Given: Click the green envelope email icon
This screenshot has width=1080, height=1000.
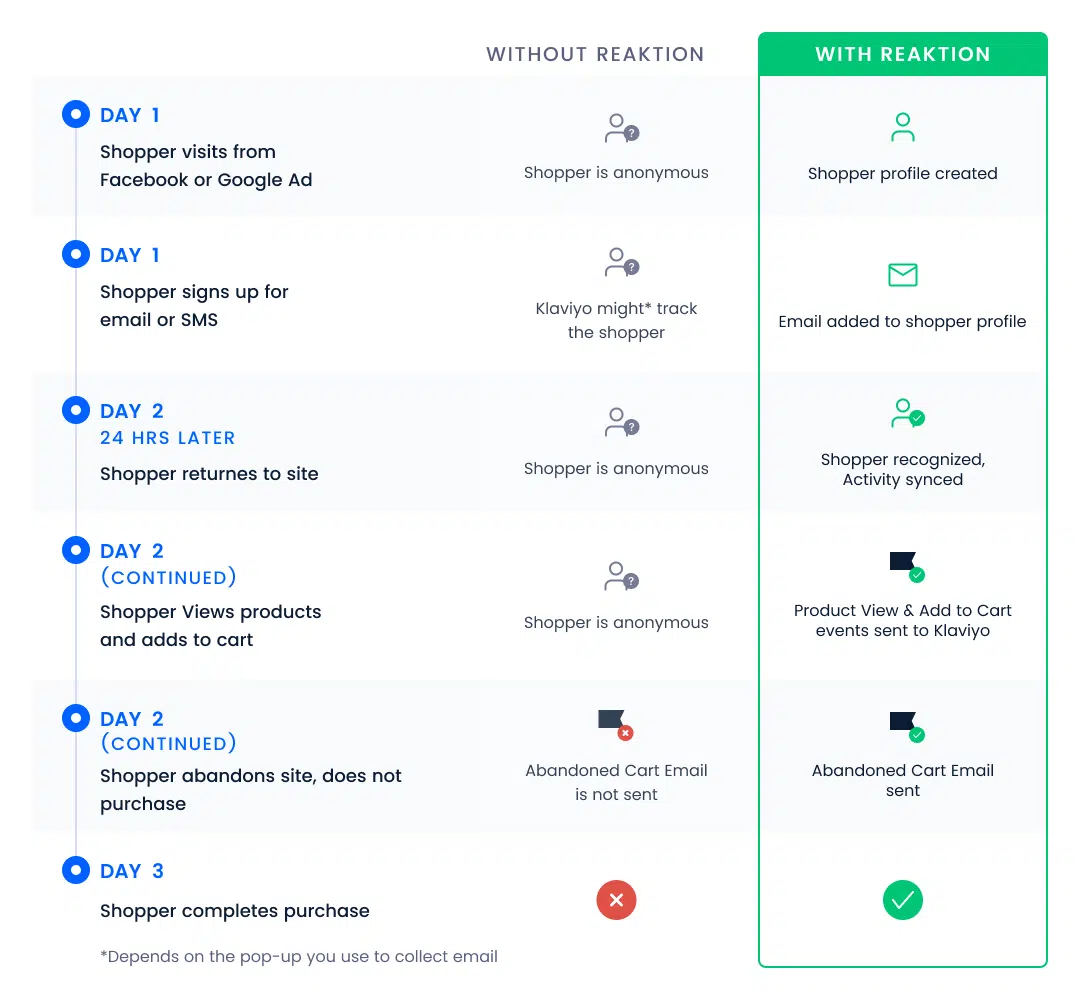Looking at the screenshot, I should pyautogui.click(x=902, y=275).
